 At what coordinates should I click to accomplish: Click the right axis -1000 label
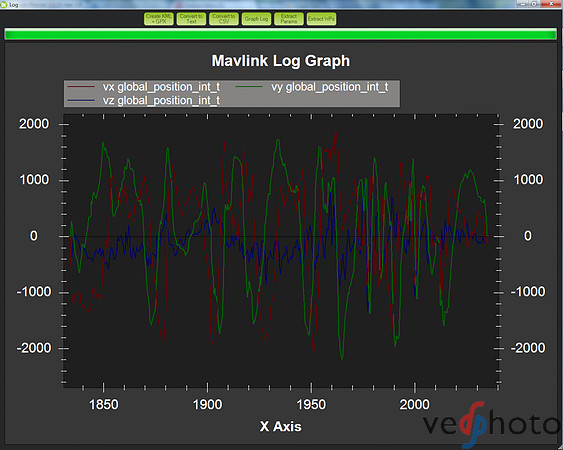[528, 292]
